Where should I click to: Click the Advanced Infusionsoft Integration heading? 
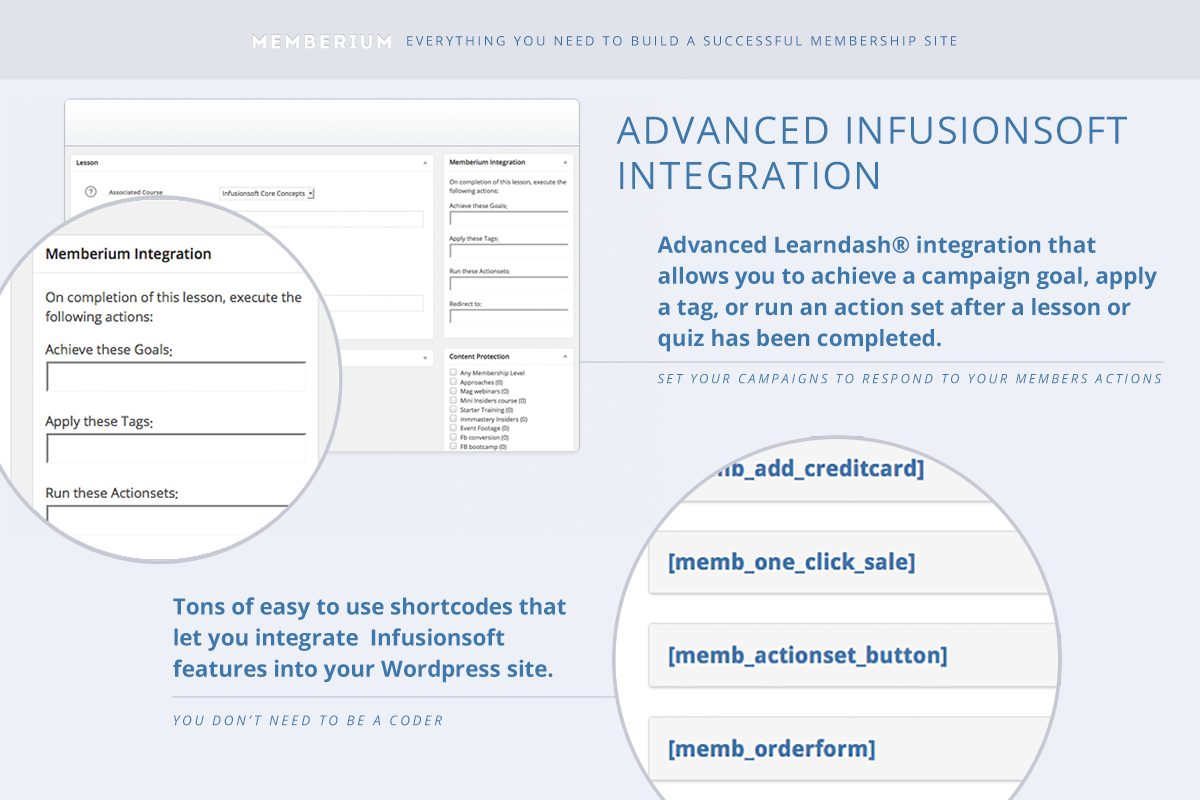coord(872,153)
